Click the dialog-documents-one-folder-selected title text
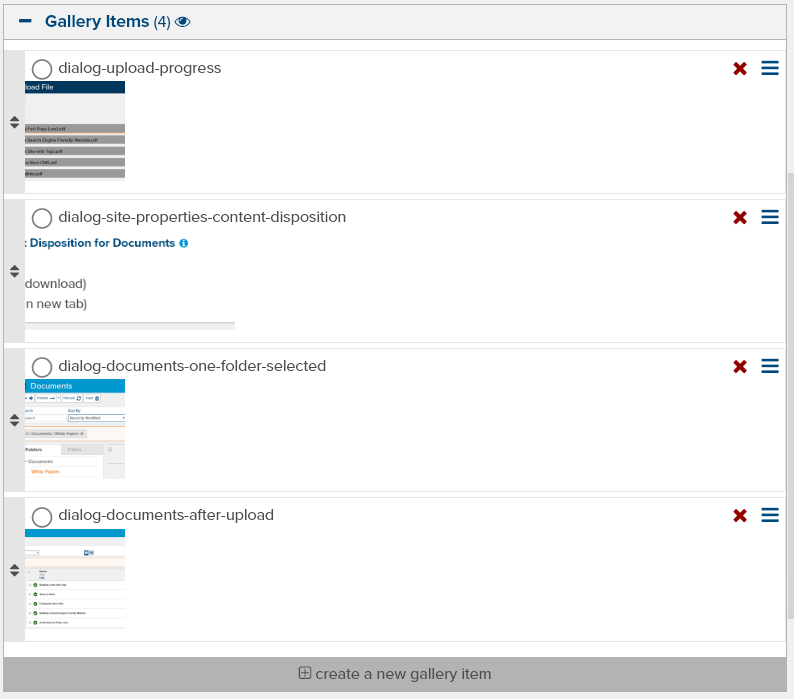 192,366
